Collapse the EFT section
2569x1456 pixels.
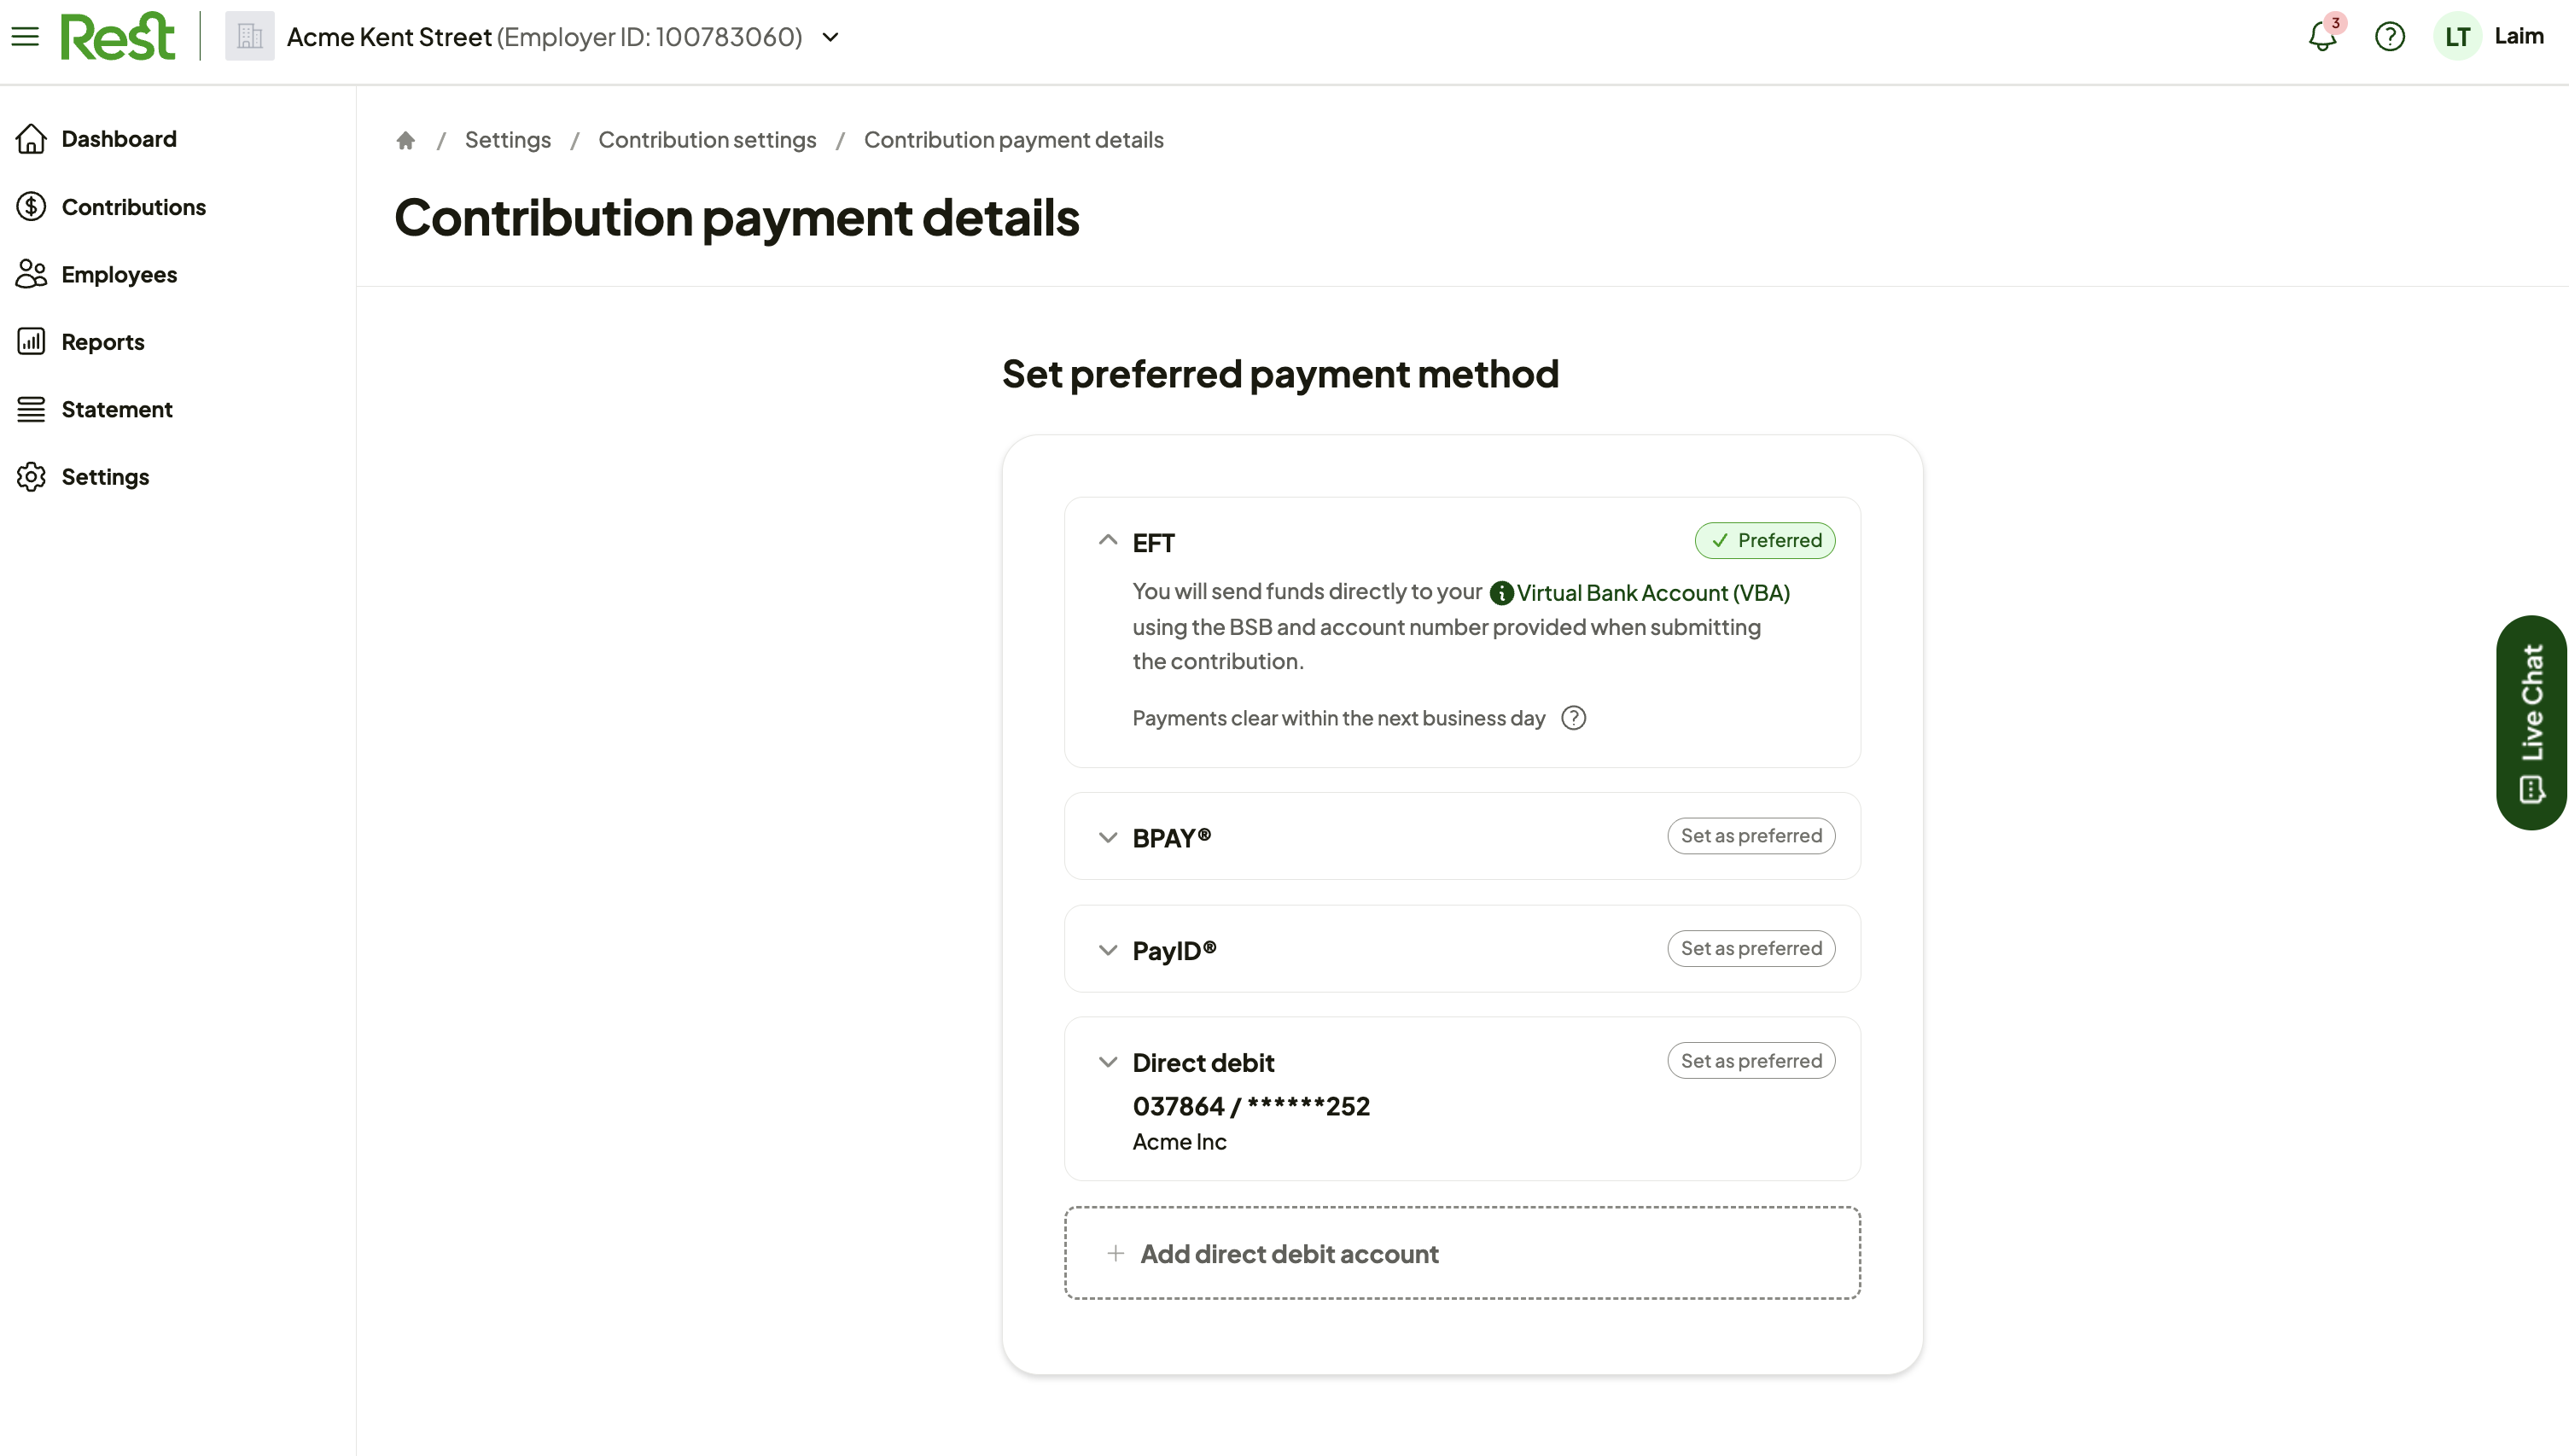pos(1107,541)
